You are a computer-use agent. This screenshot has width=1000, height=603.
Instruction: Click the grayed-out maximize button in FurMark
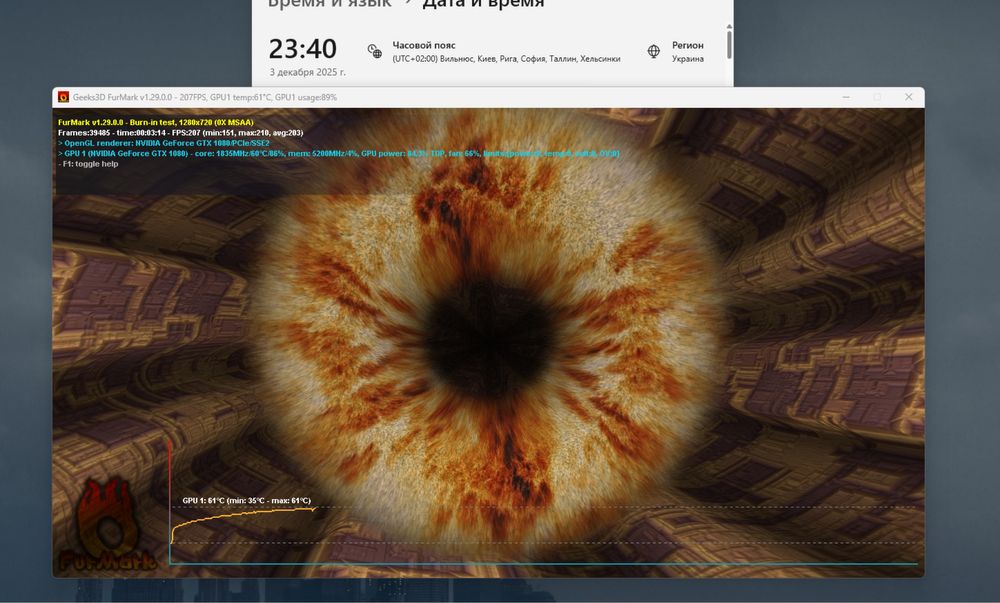click(x=877, y=97)
